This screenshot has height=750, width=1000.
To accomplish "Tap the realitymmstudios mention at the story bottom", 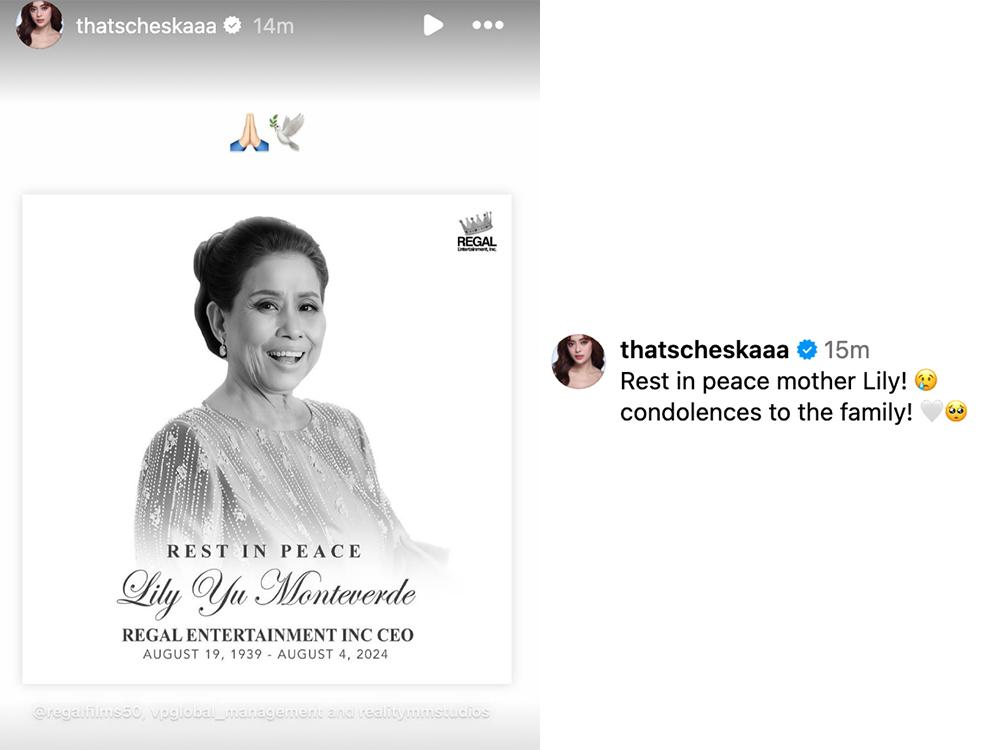I will click(423, 712).
